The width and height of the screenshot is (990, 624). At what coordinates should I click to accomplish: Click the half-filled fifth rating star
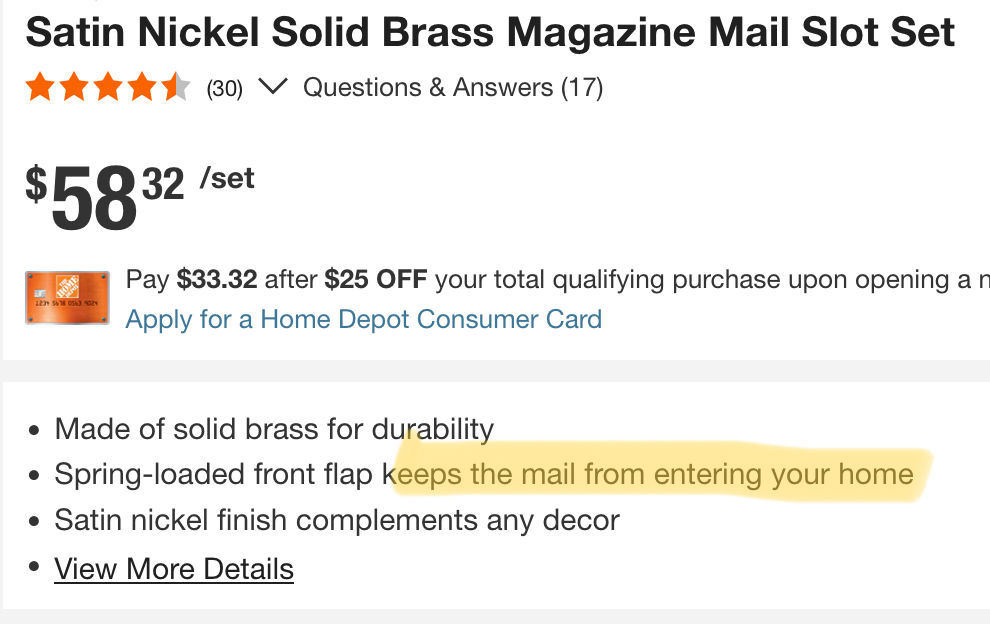coord(176,88)
